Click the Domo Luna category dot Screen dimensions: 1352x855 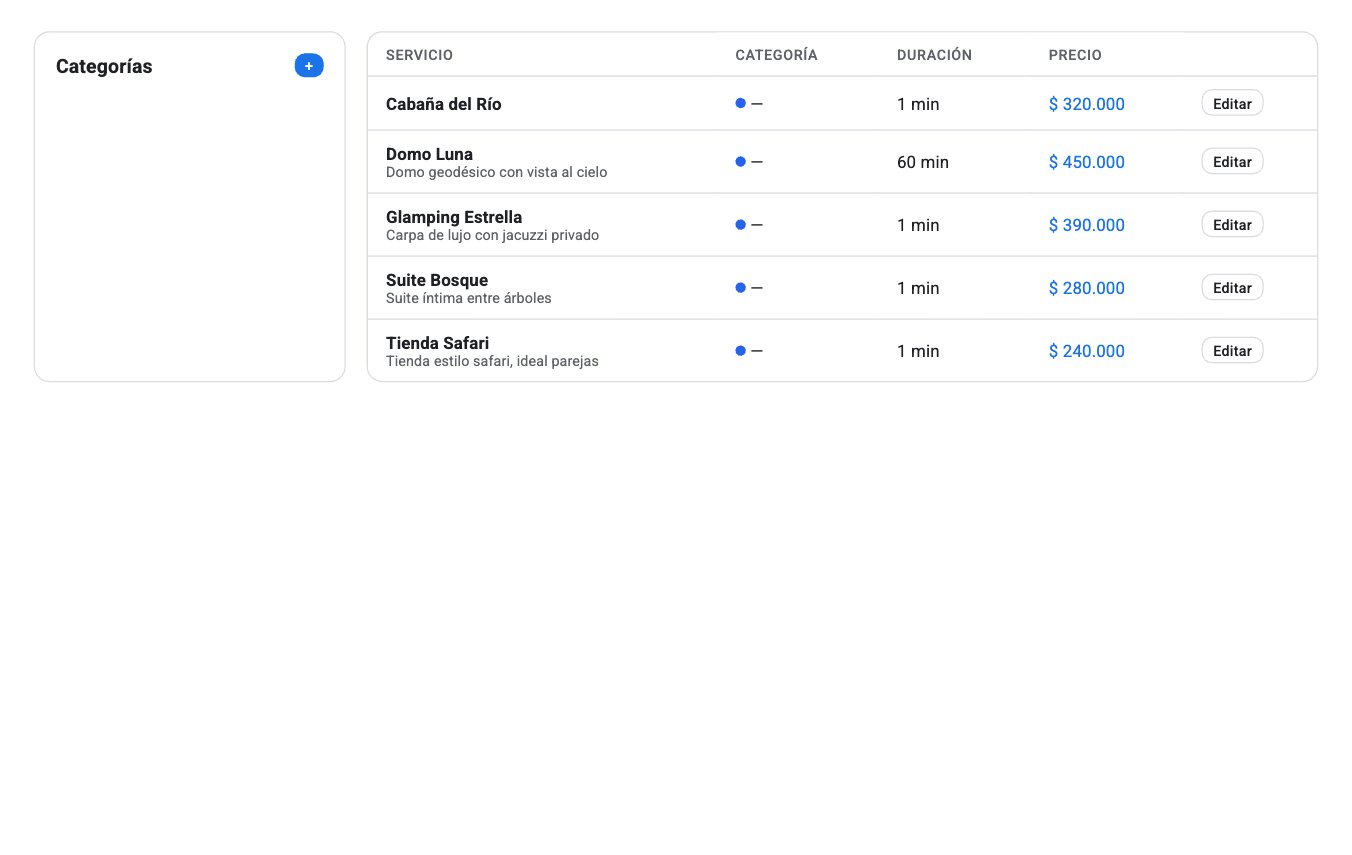[x=740, y=162]
